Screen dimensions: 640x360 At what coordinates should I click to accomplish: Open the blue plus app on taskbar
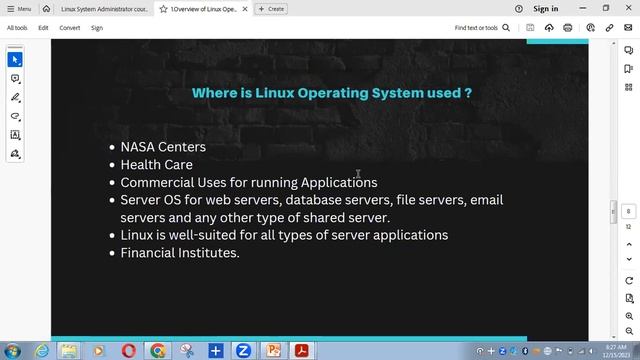coord(216,351)
